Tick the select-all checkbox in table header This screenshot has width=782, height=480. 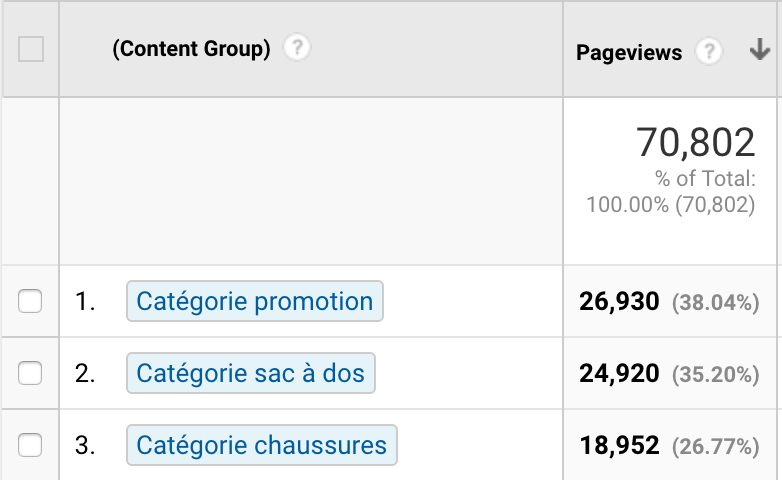(x=31, y=49)
